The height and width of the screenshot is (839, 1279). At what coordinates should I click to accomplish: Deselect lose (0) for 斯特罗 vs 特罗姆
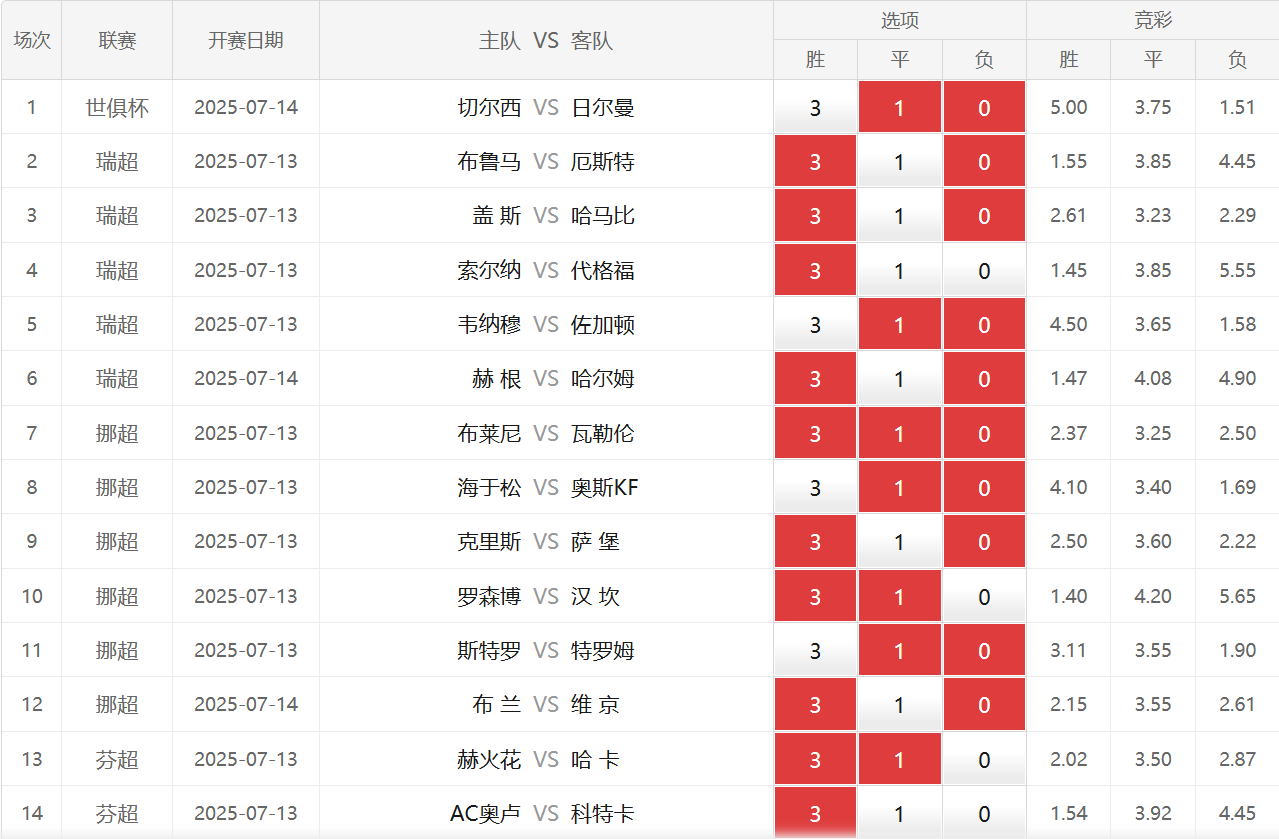[984, 650]
